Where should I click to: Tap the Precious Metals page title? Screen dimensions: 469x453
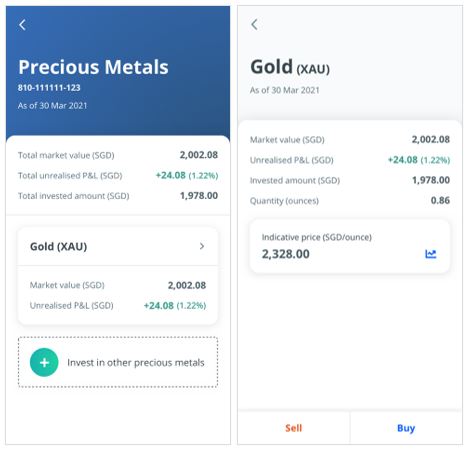click(93, 67)
